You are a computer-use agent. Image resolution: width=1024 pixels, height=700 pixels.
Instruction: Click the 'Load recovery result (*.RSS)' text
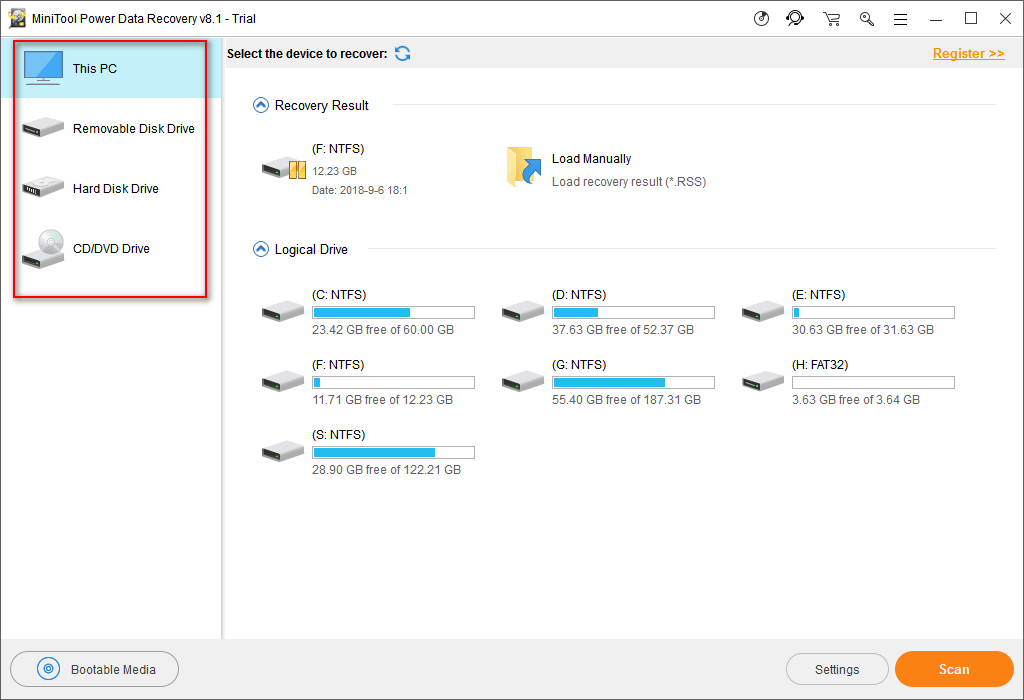pyautogui.click(x=629, y=182)
